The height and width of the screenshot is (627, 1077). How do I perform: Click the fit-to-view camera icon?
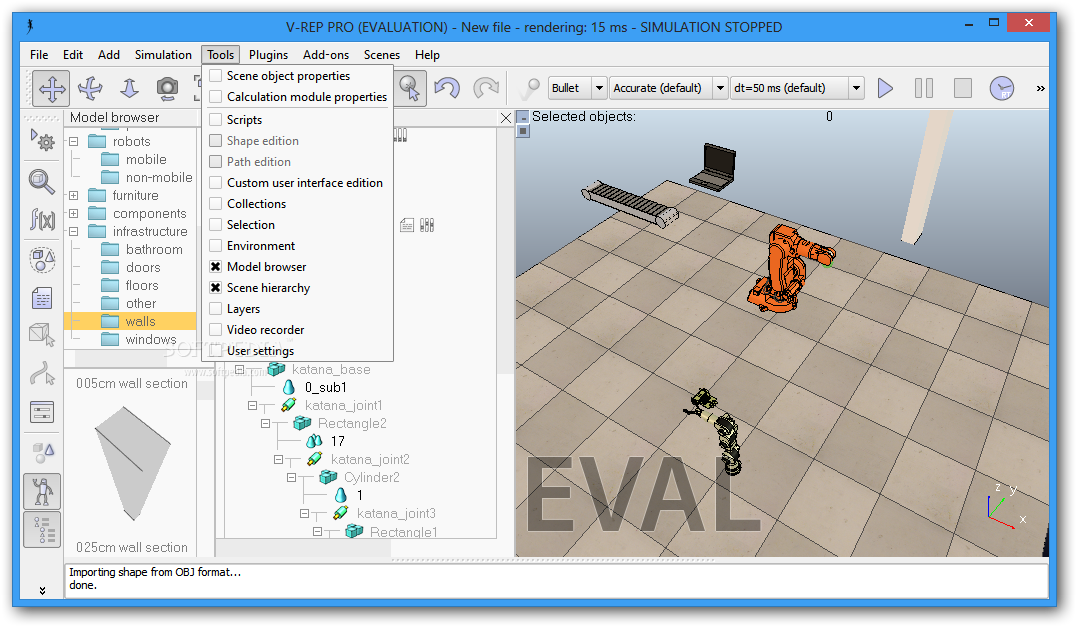pos(167,89)
